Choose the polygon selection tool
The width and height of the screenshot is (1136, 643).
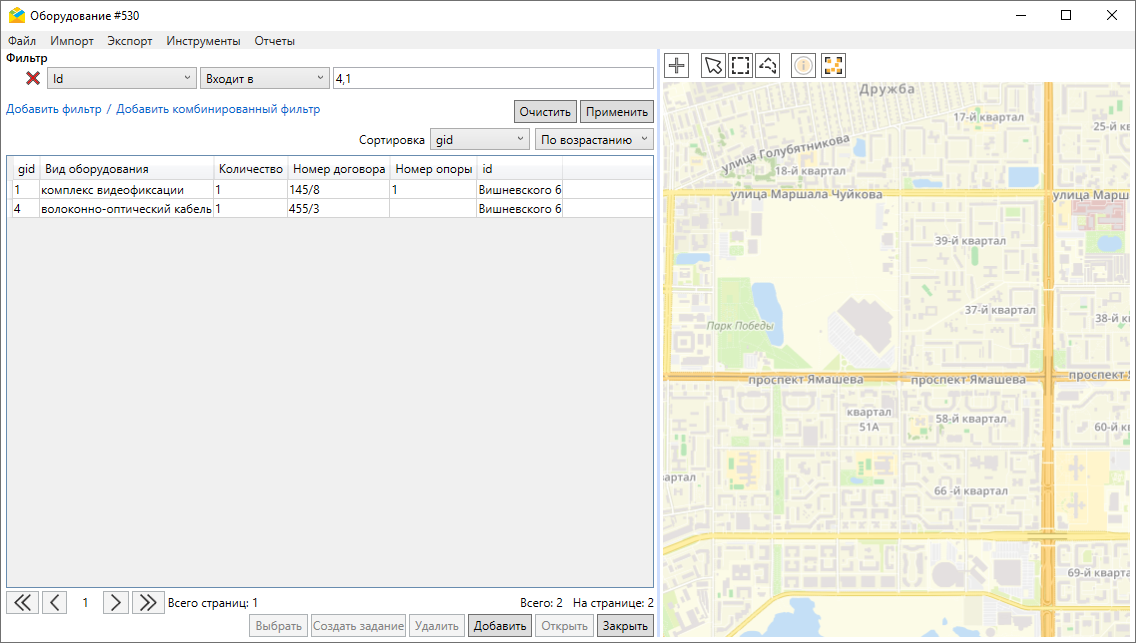tap(768, 66)
